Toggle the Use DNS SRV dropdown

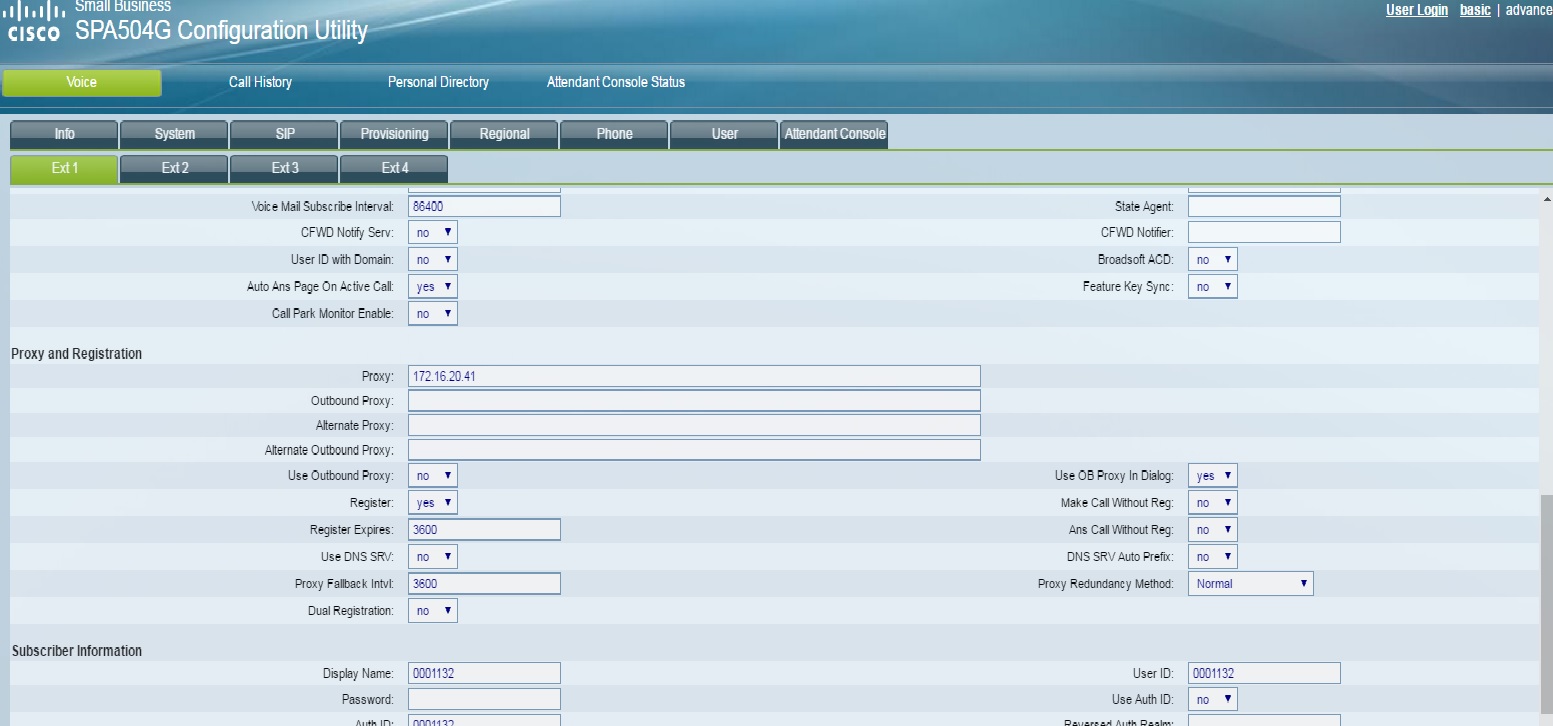(x=432, y=557)
